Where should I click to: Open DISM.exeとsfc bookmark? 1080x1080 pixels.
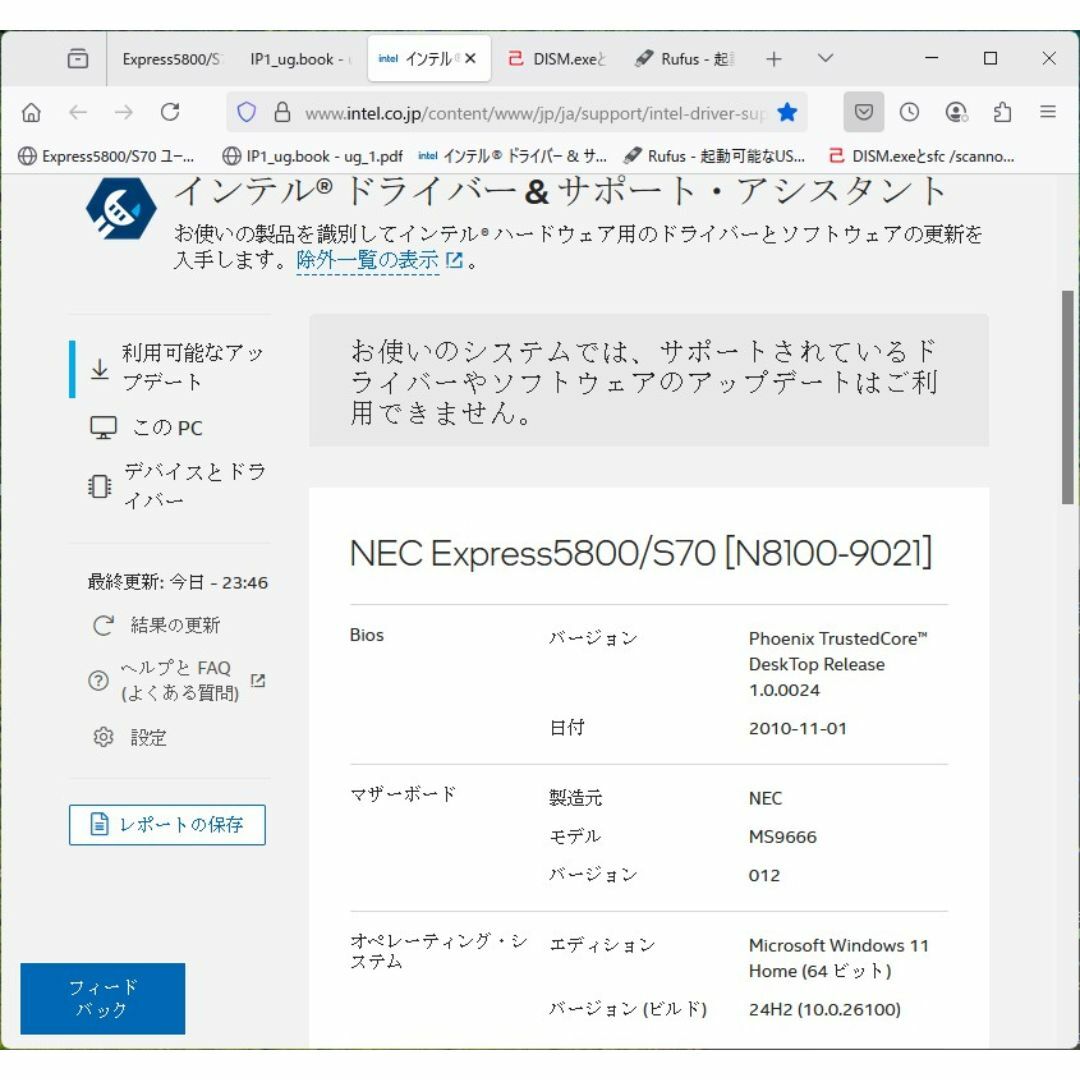(x=922, y=156)
